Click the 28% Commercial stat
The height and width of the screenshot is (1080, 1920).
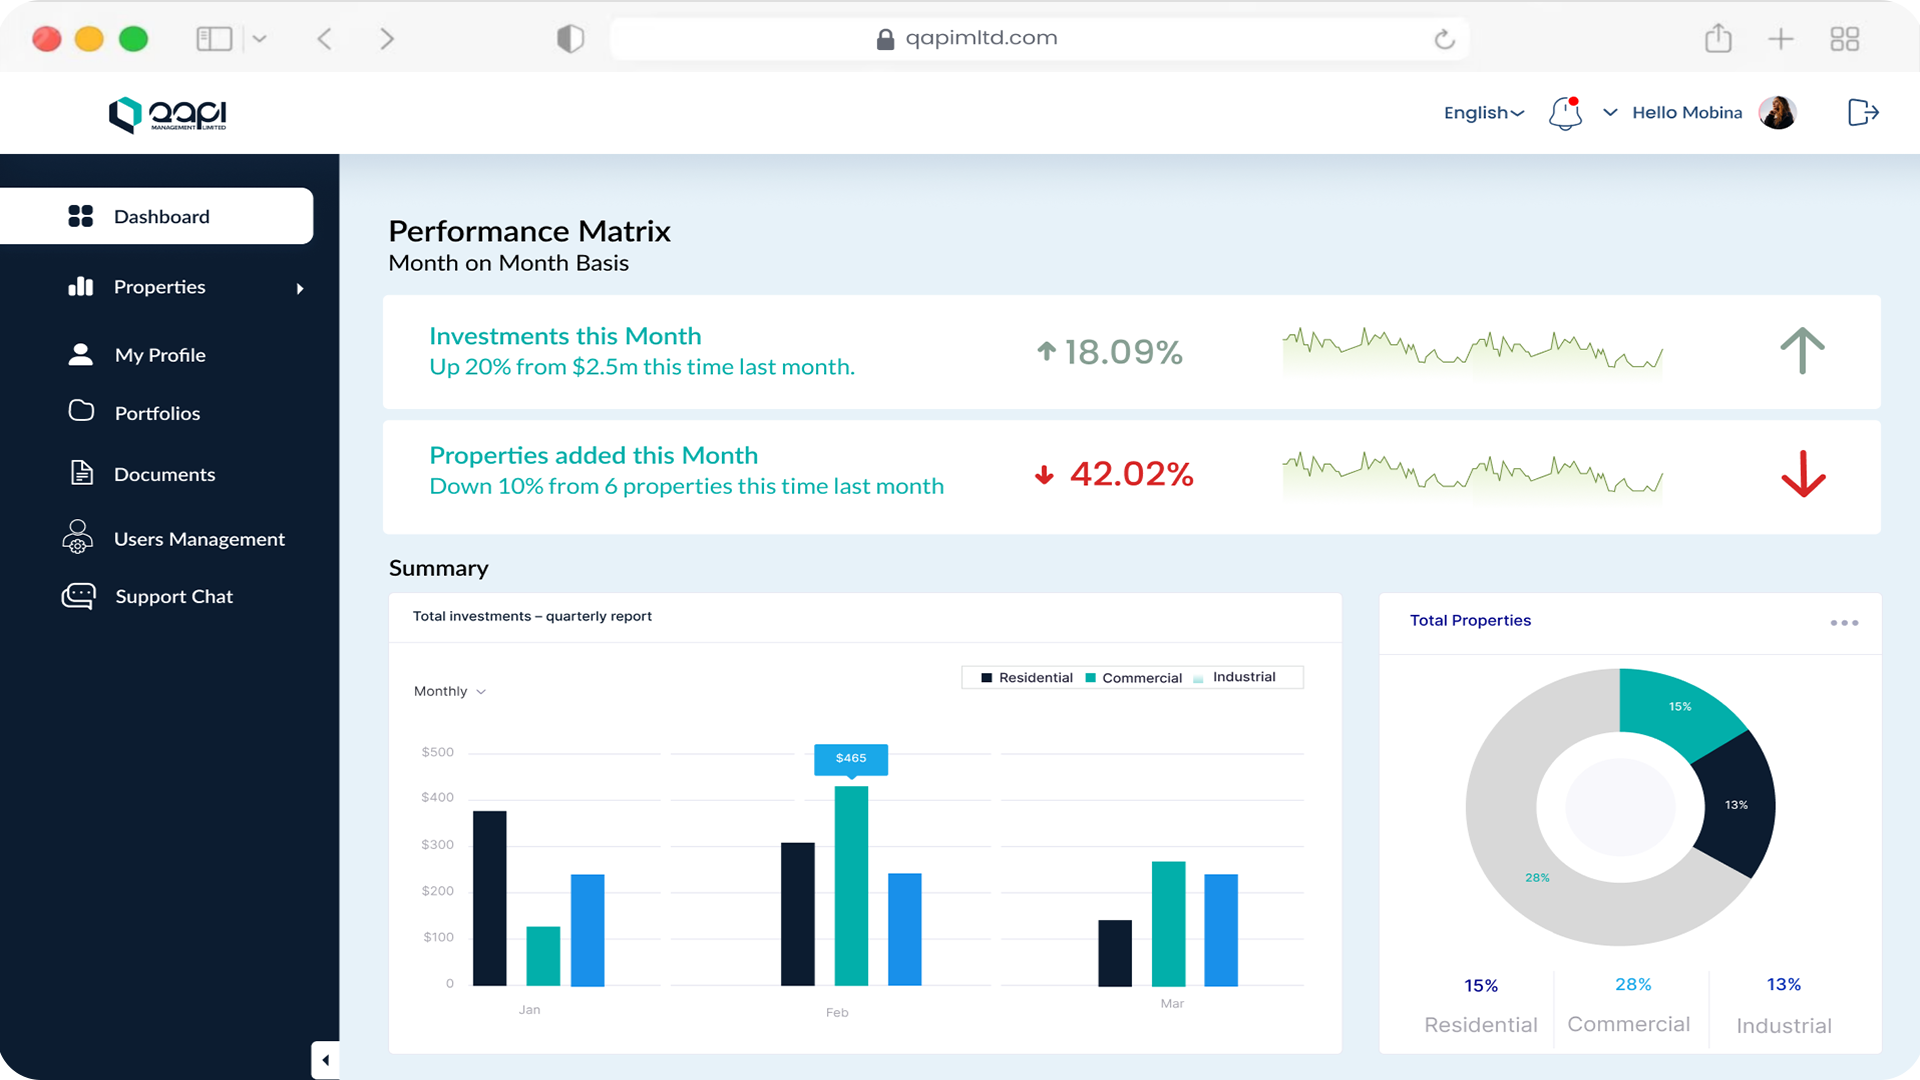tap(1629, 1004)
